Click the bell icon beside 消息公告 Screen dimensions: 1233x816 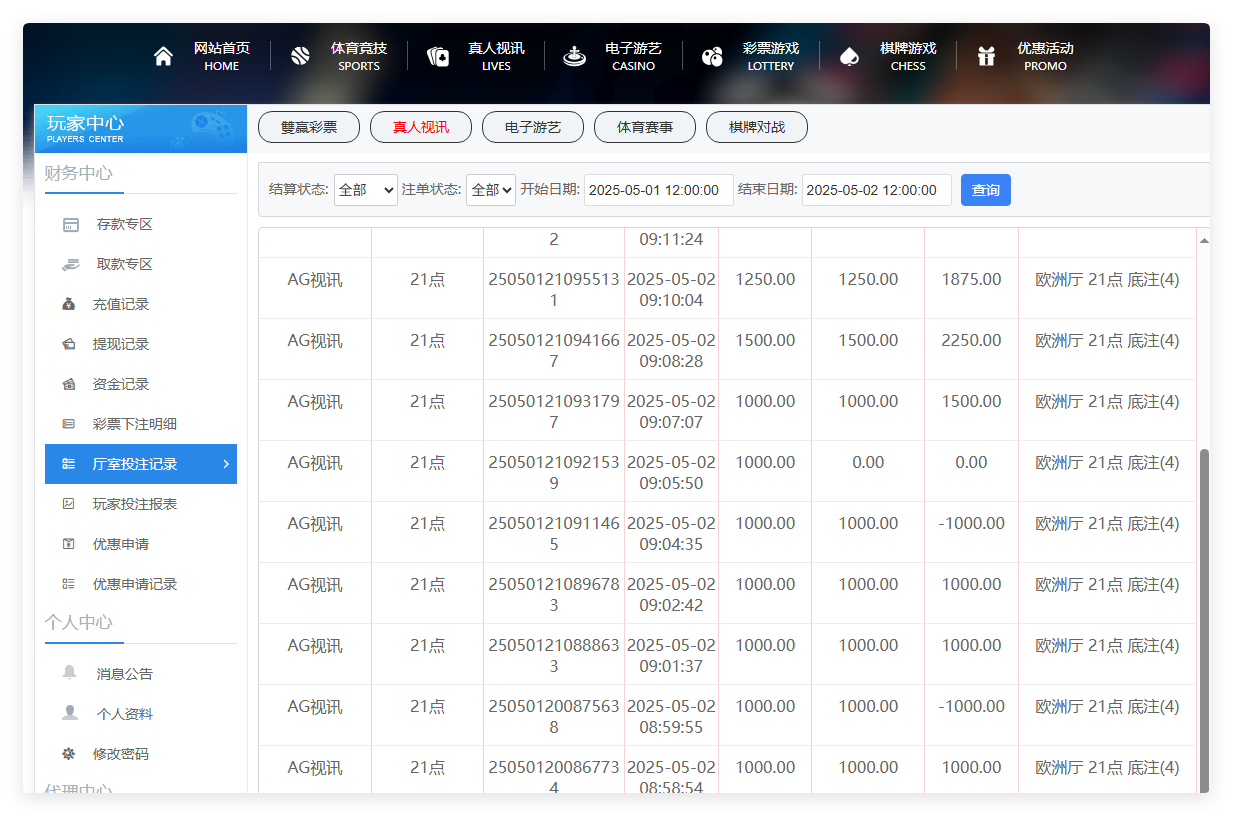coord(70,673)
